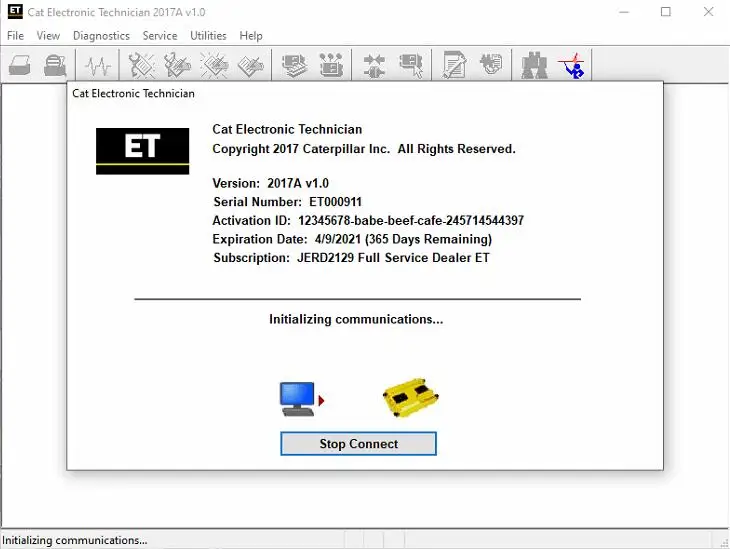This screenshot has height=549, width=730.
Task: Click the black ET logo in dialog
Action: click(x=142, y=149)
